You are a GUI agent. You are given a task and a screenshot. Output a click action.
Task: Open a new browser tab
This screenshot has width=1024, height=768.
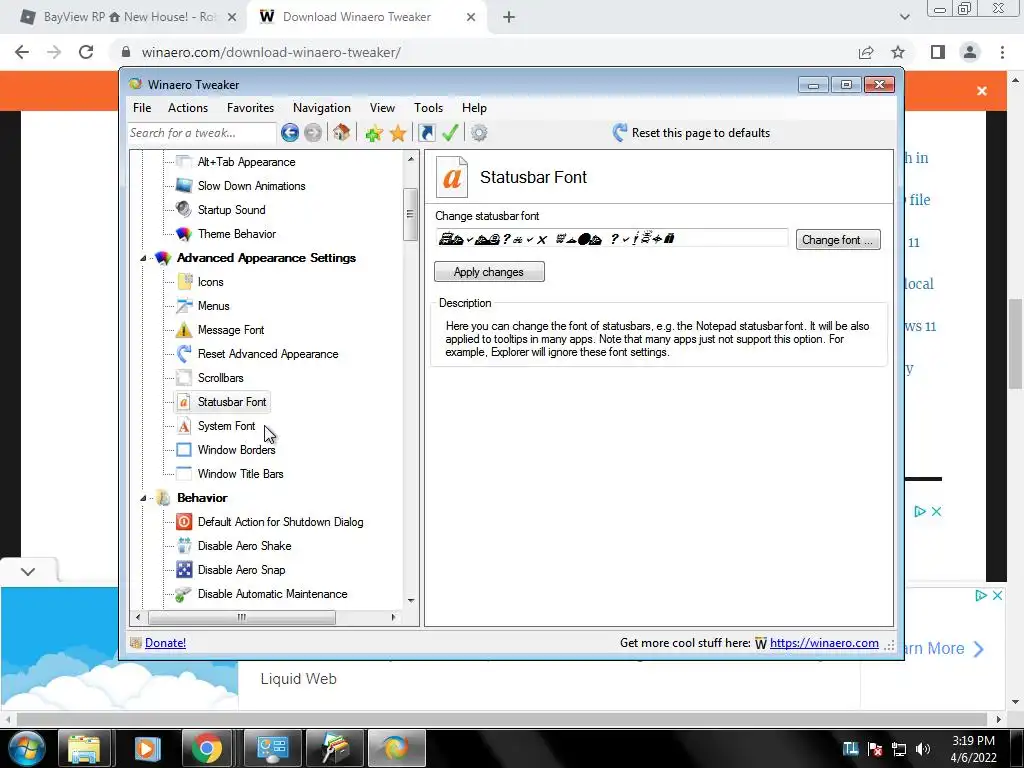click(x=509, y=17)
